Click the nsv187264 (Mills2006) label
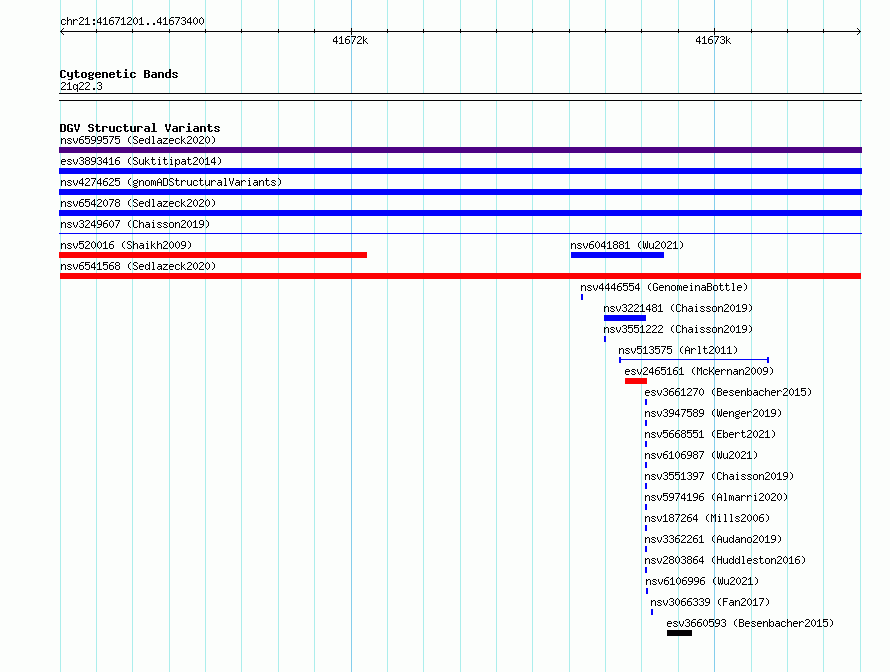The image size is (890, 672). pos(707,518)
